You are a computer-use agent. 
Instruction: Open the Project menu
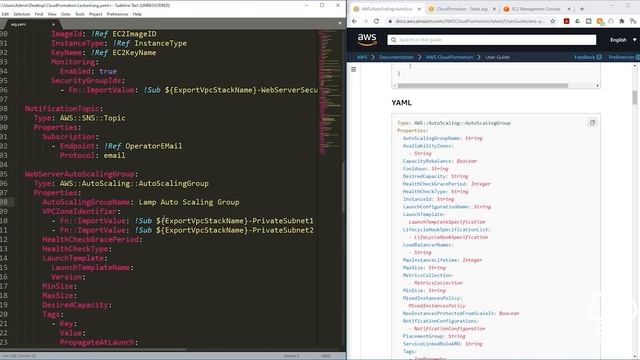click(x=96, y=14)
